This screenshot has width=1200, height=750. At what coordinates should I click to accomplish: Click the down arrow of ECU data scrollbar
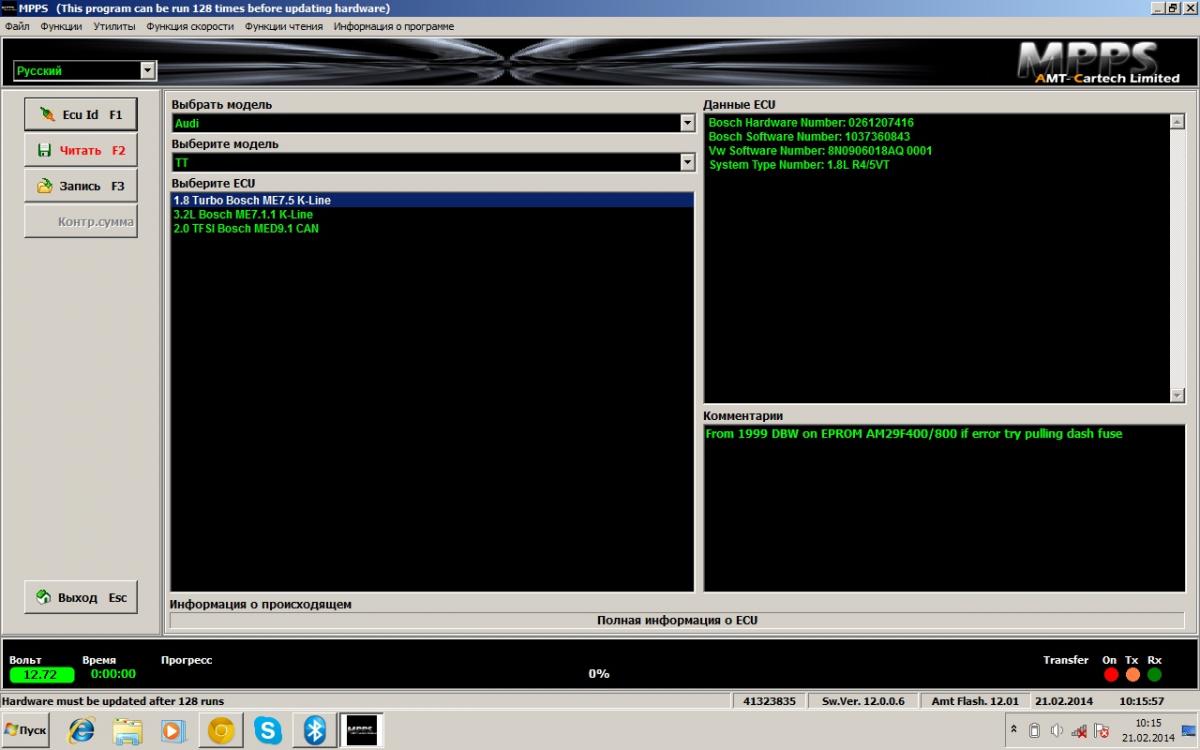click(1177, 395)
